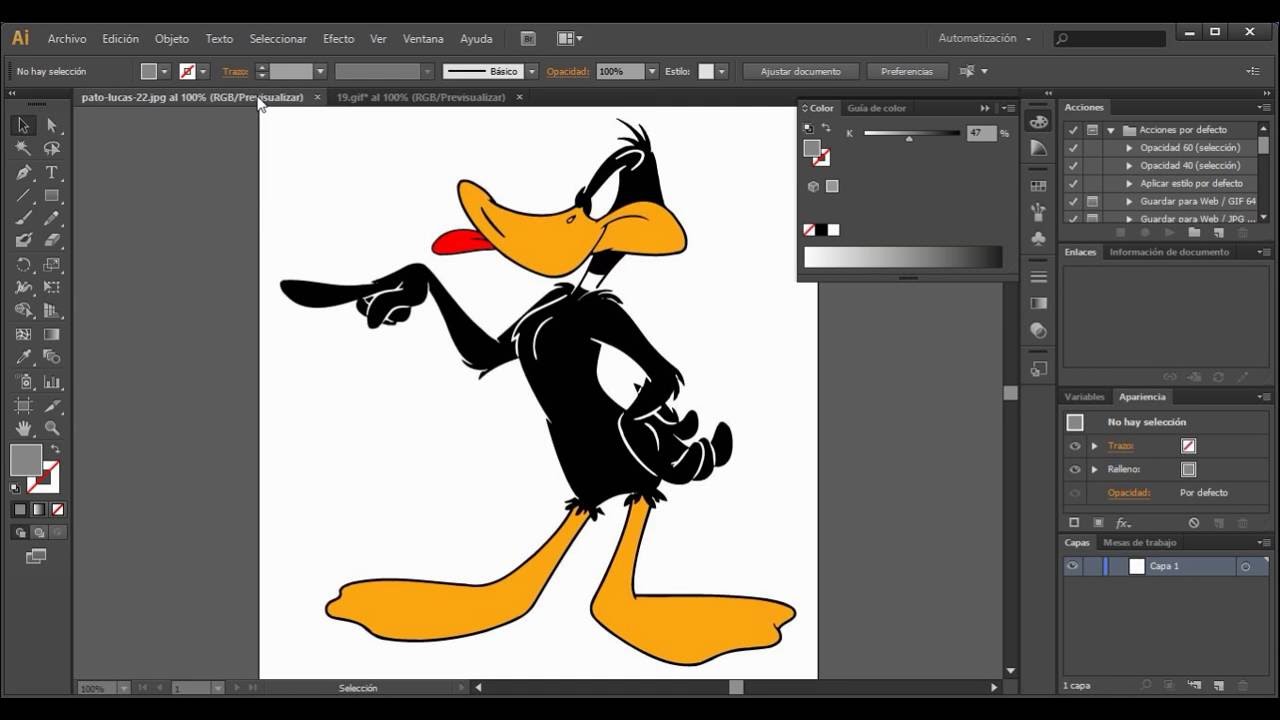The image size is (1280, 720).
Task: Select the Paintbrush tool
Action: (23, 218)
